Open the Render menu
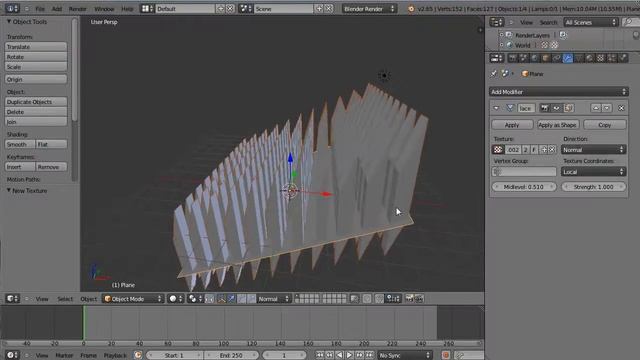Viewport: 640px width, 360px height. [x=78, y=9]
